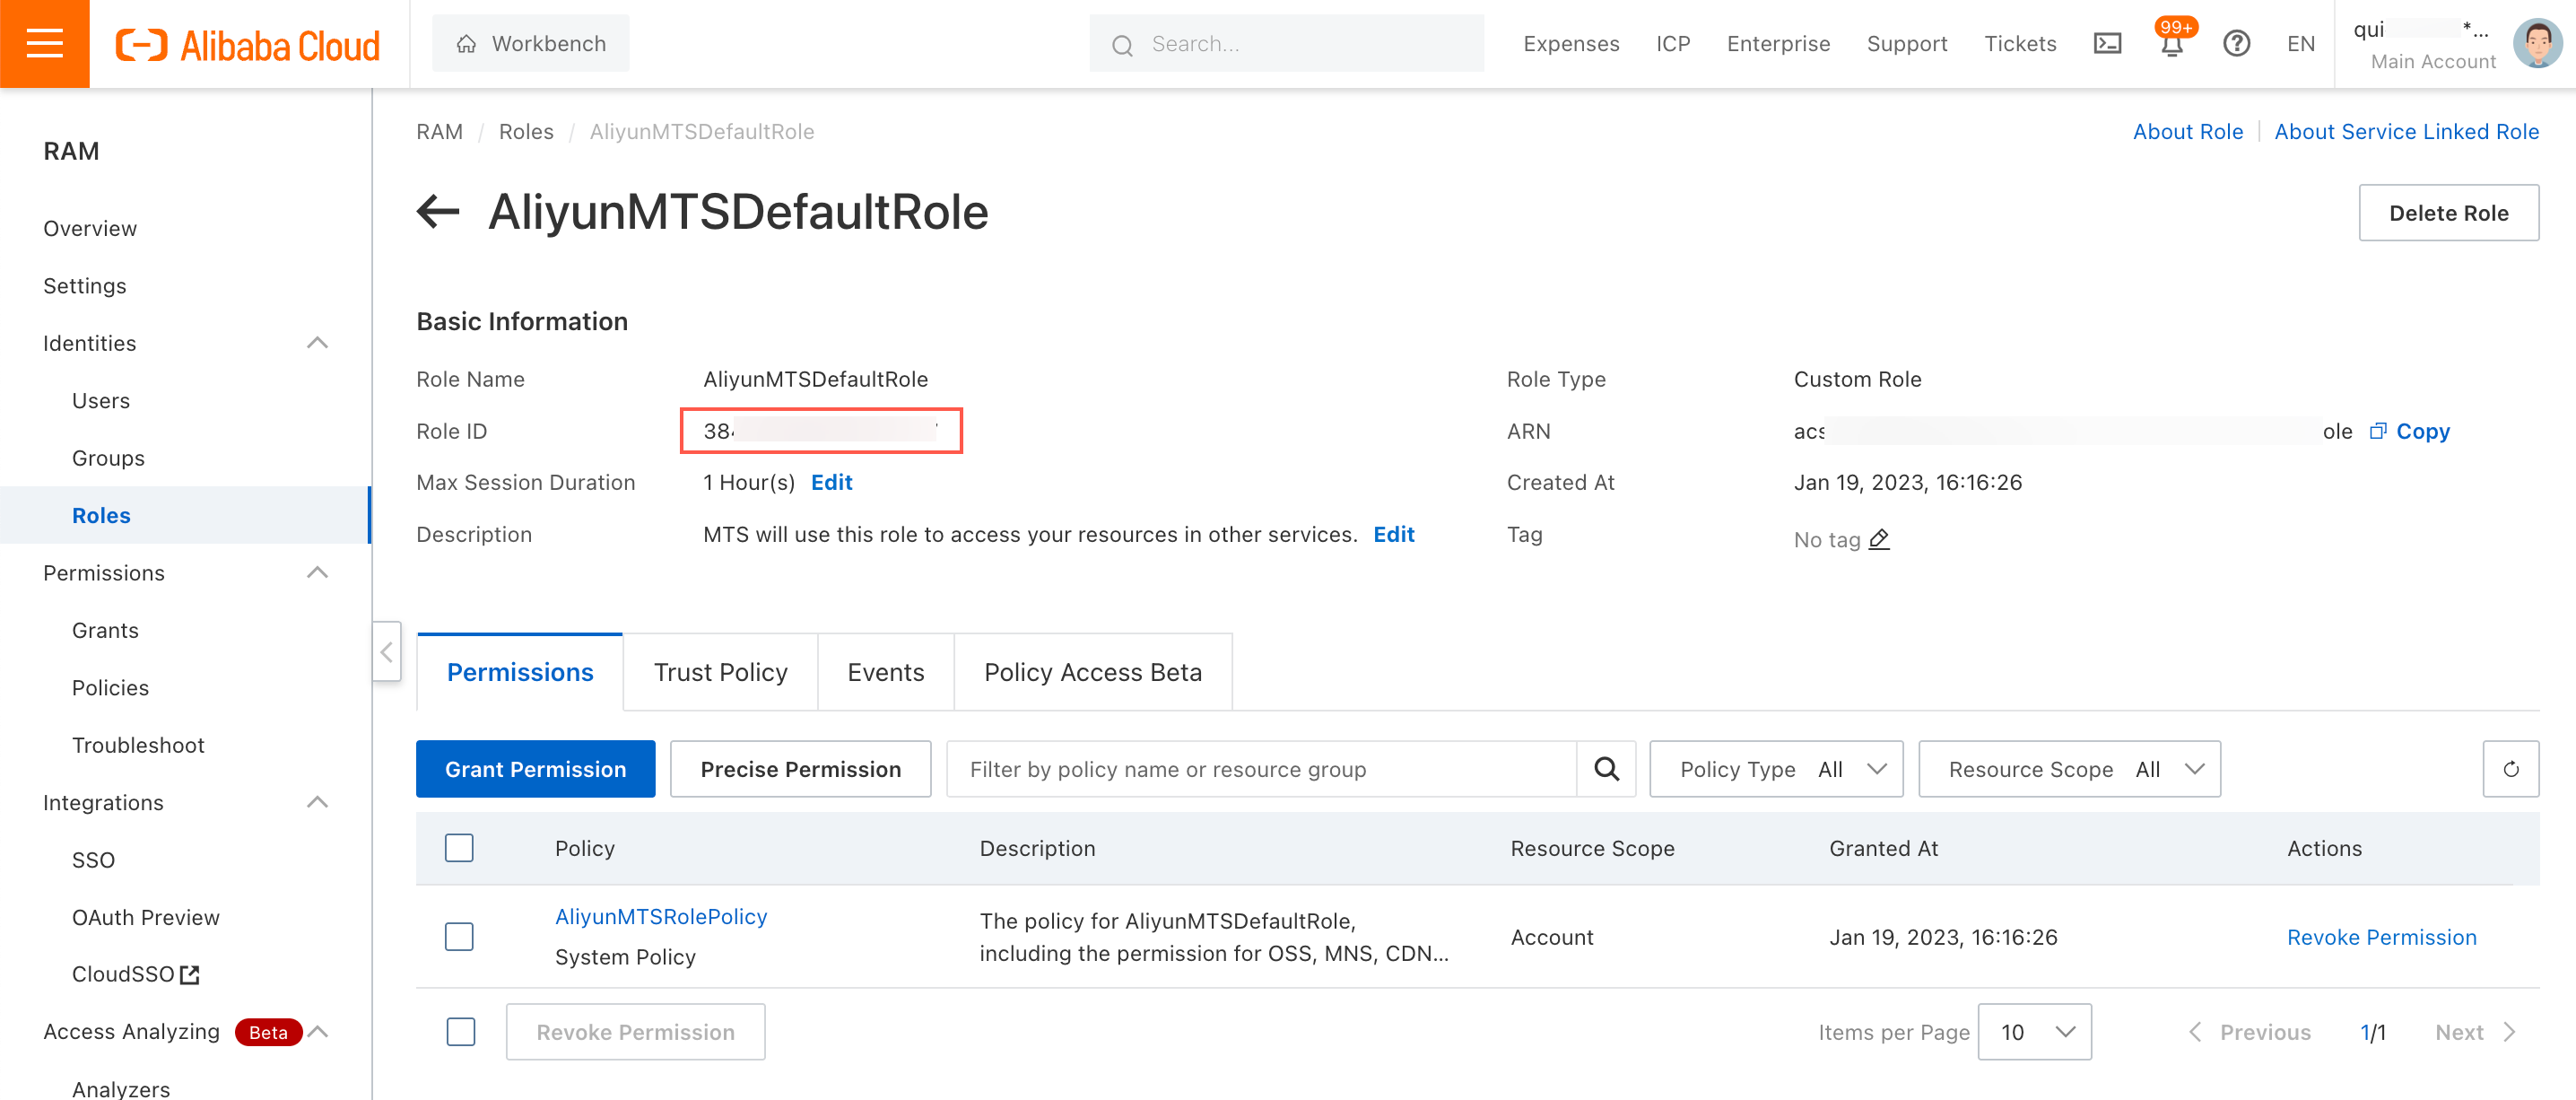Screen dimensions: 2576x1100
Task: Edit the Max Session Duration
Action: (x=831, y=483)
